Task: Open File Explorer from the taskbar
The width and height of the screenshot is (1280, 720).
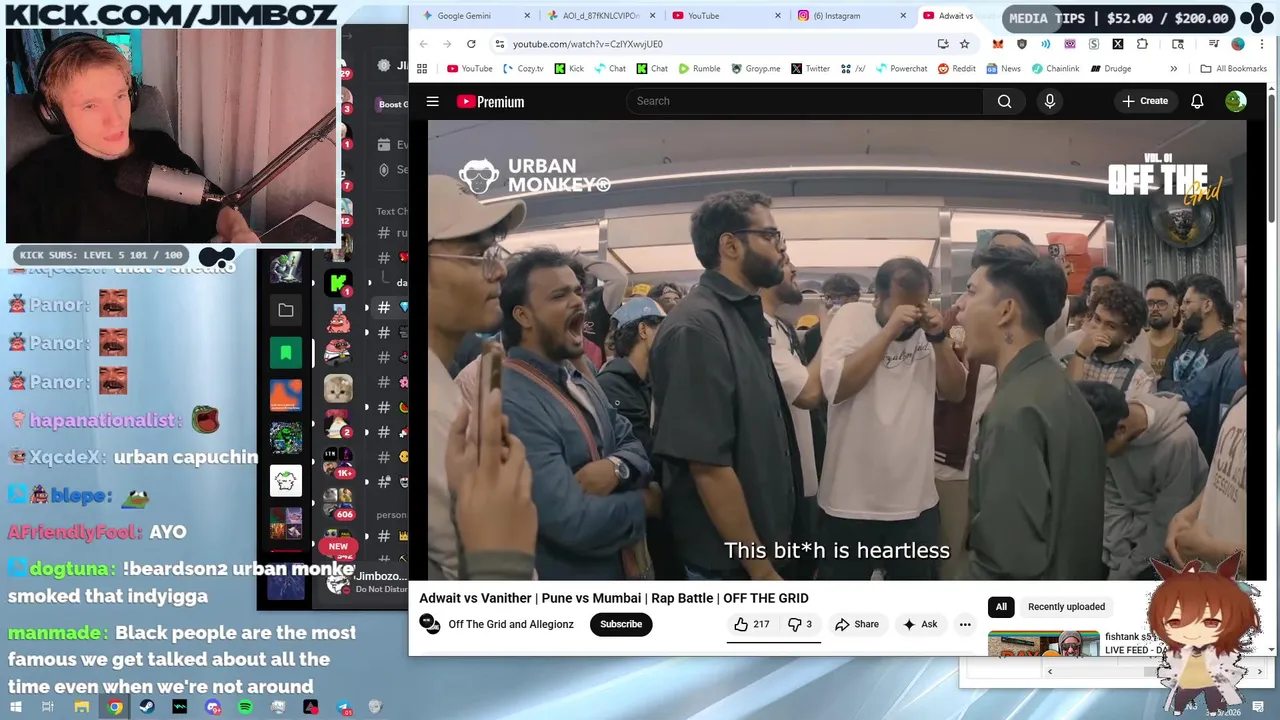Action: tap(82, 707)
